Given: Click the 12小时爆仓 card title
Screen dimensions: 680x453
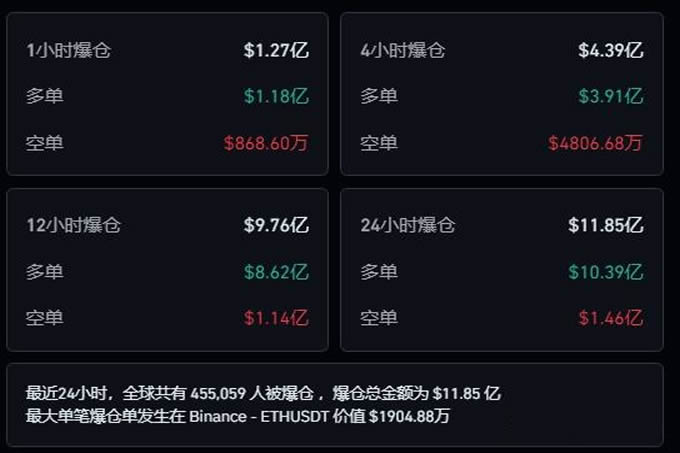Looking at the screenshot, I should click(x=73, y=225).
